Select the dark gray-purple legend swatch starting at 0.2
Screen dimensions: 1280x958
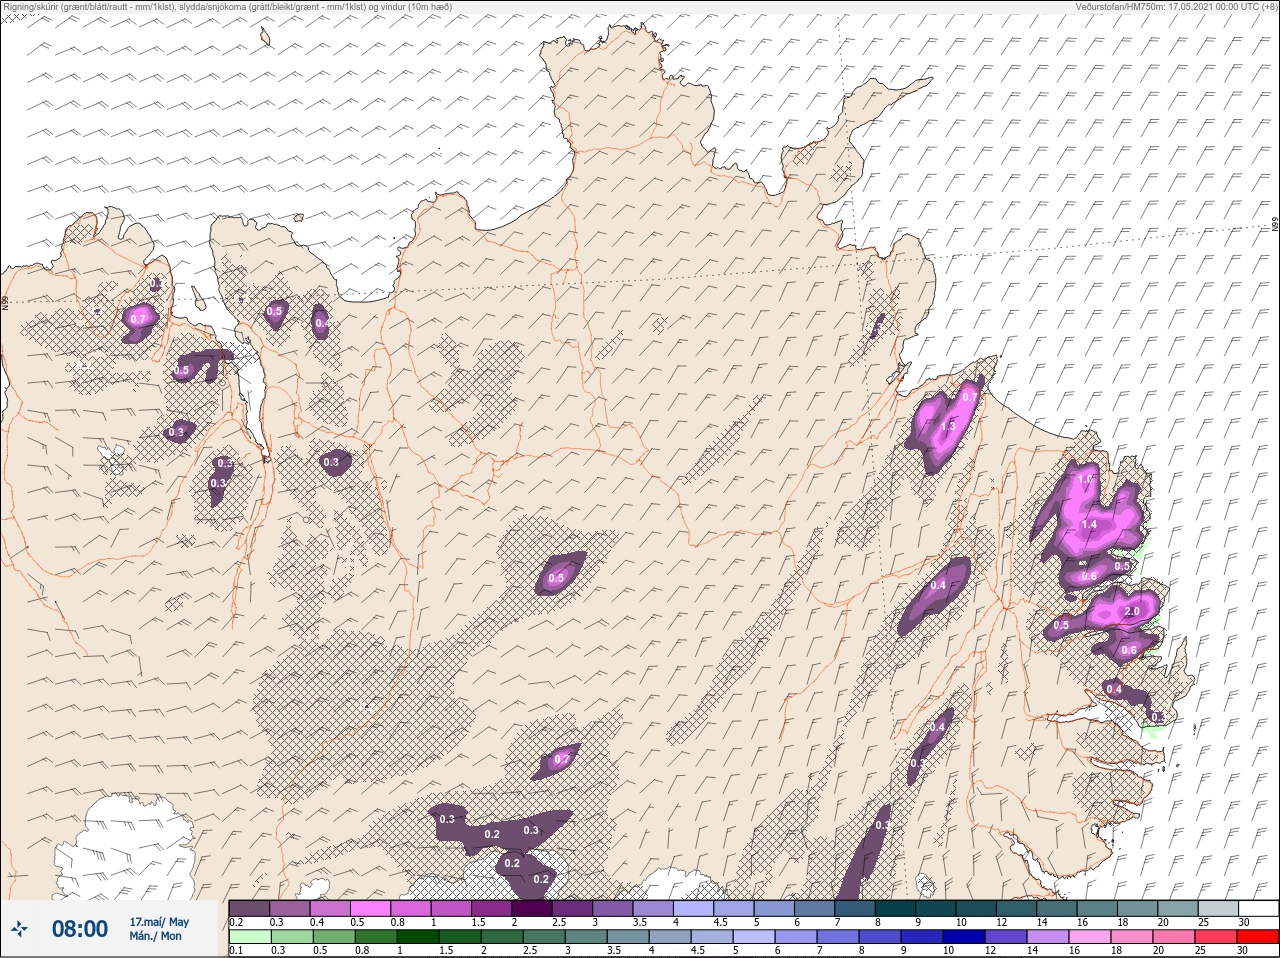pos(249,908)
